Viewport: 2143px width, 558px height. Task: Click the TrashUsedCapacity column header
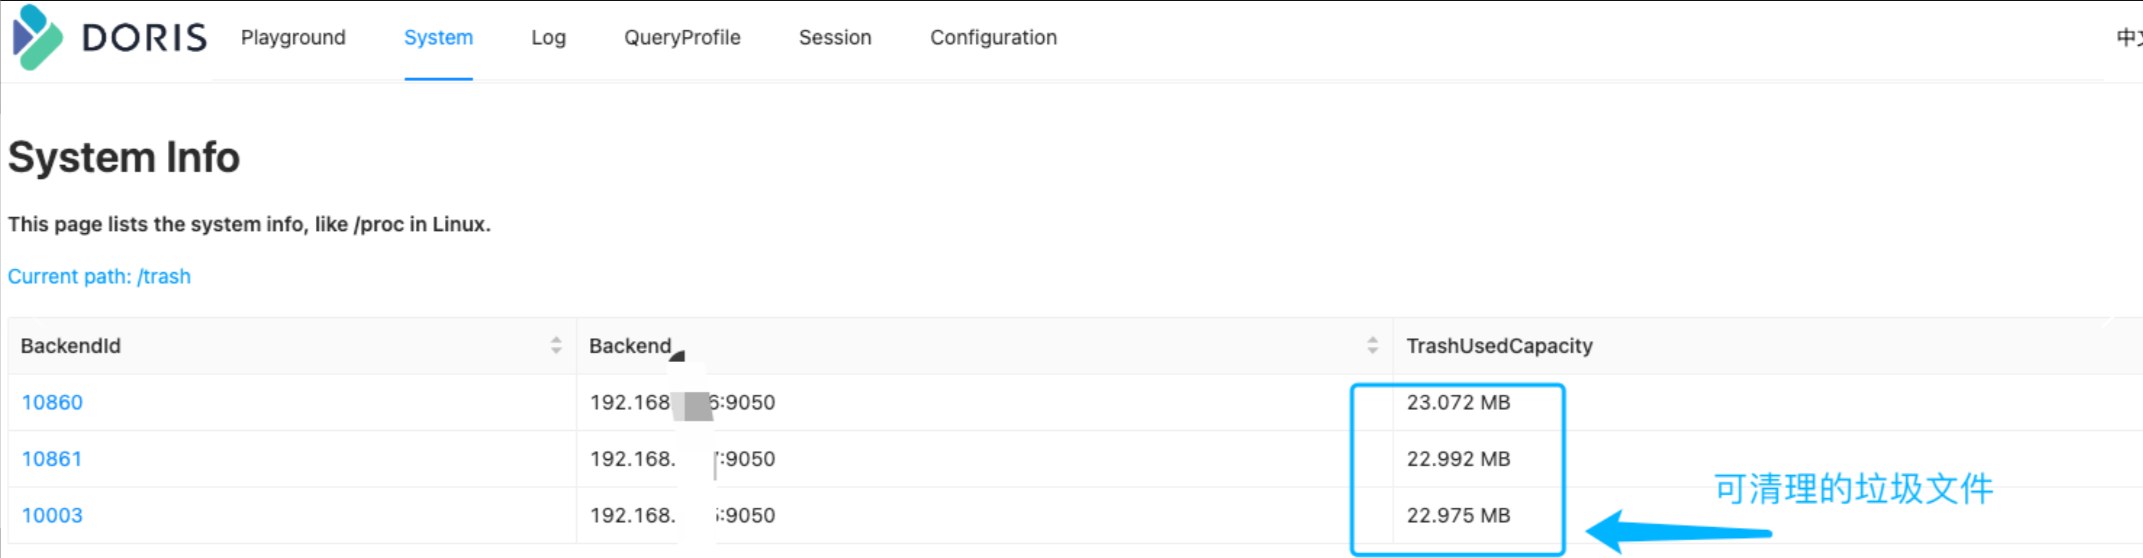pos(1499,346)
